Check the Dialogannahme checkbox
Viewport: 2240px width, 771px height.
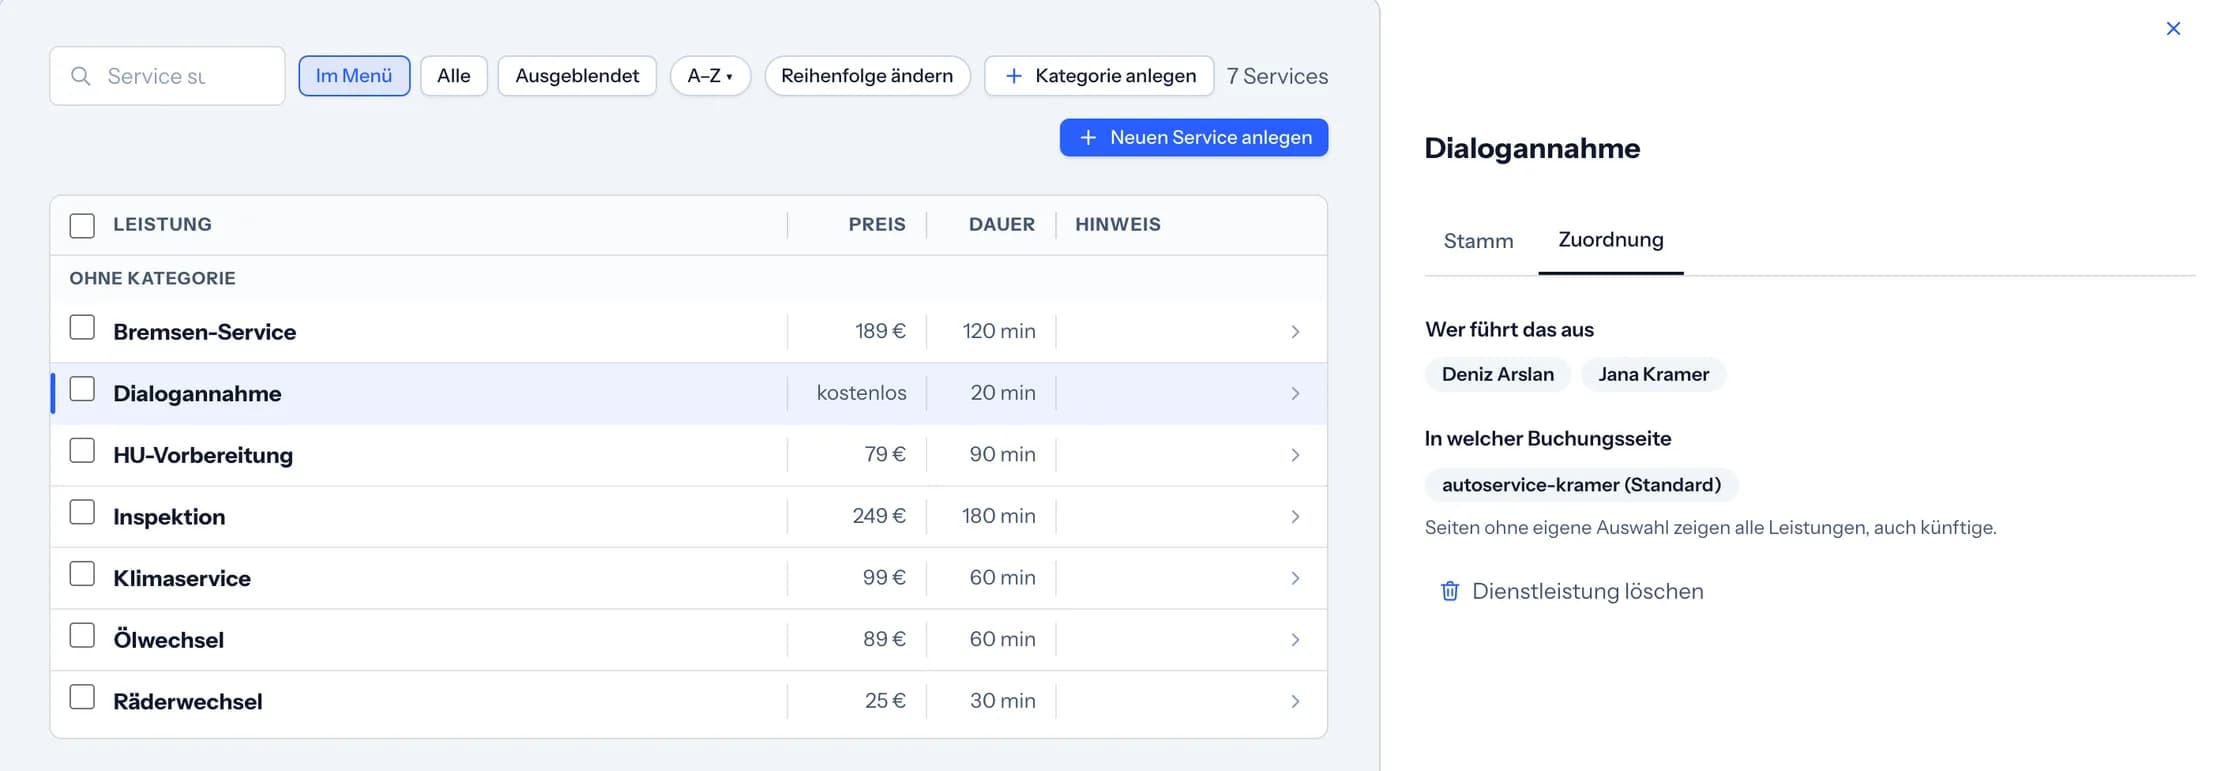(82, 389)
